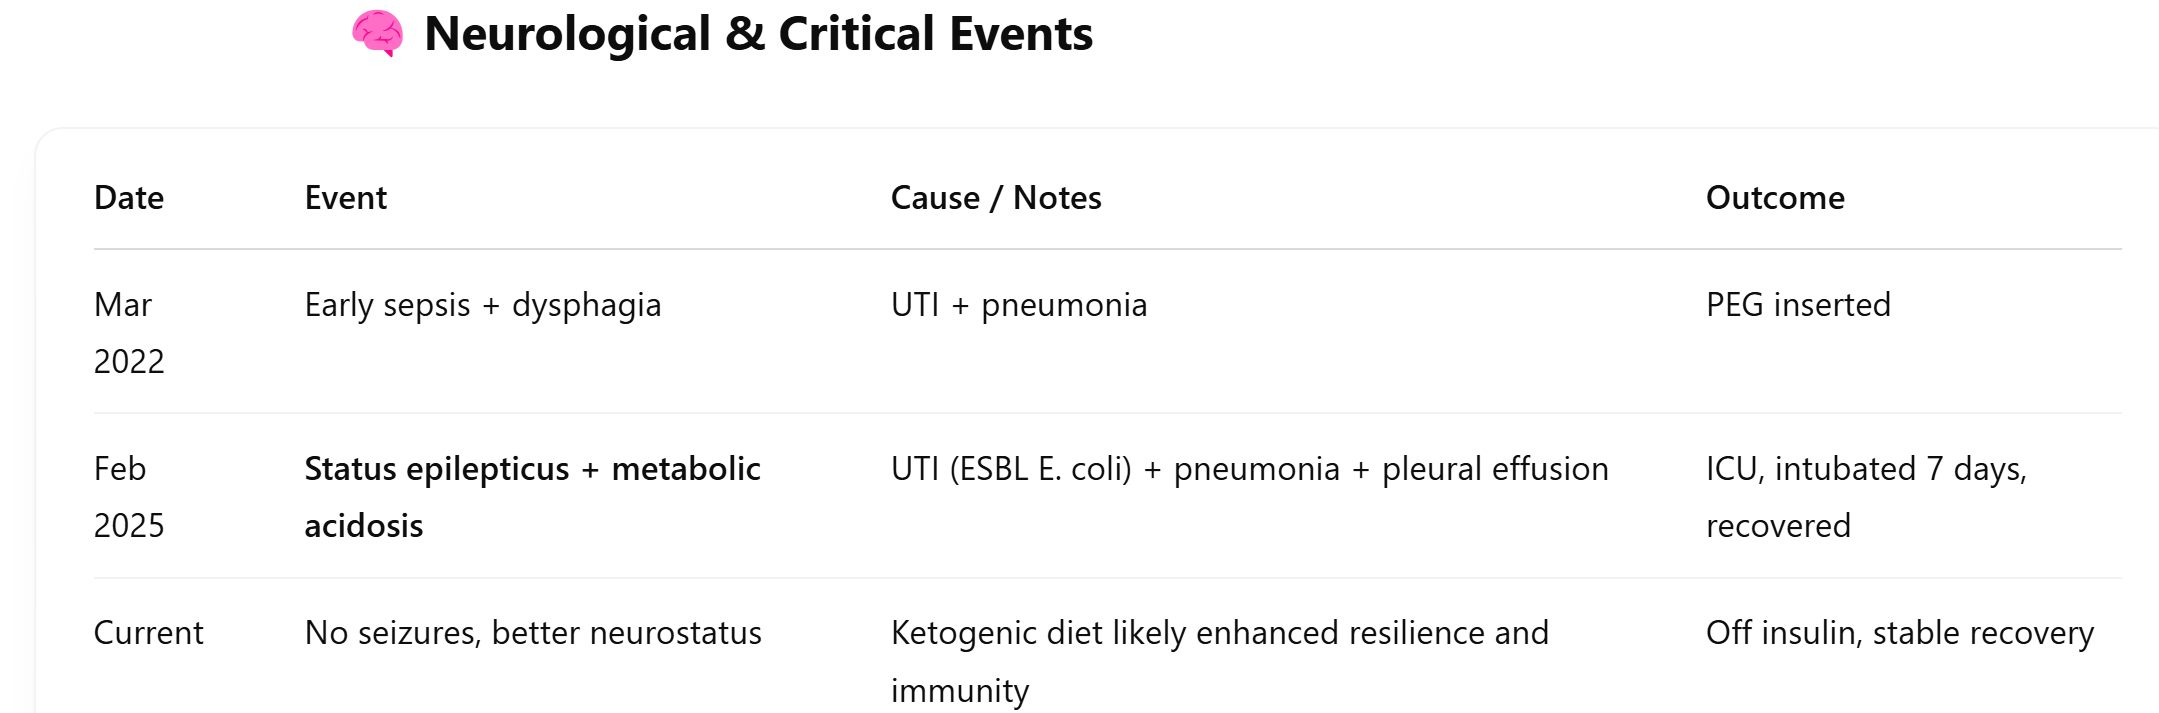2159x713 pixels.
Task: Select the Current date cell
Action: [x=149, y=633]
